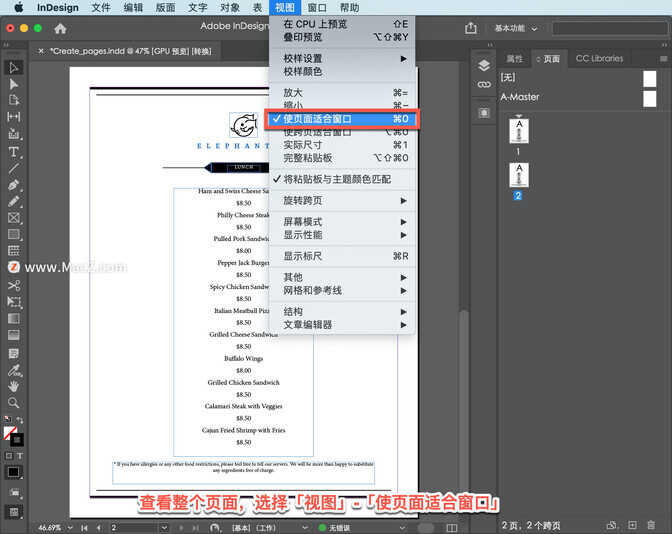This screenshot has height=534, width=672.
Task: Select the Scissors tool
Action: (x=14, y=285)
